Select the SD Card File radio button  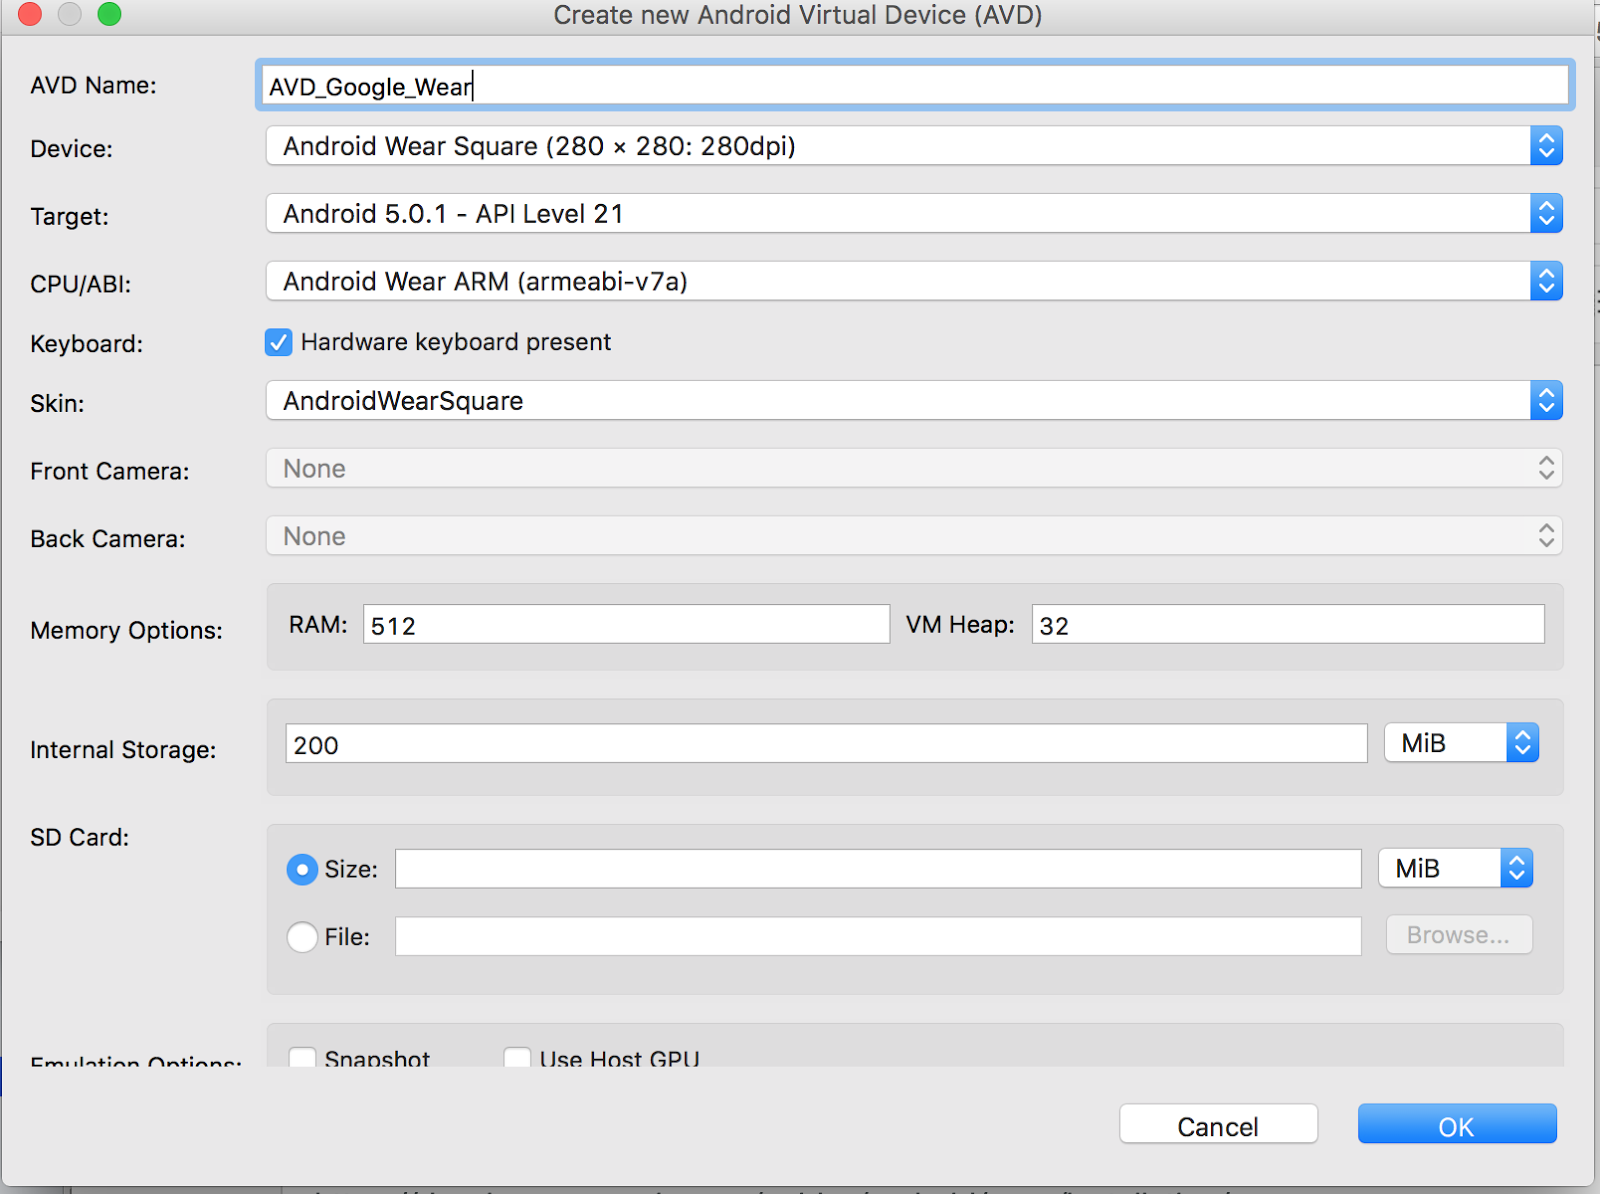302,937
